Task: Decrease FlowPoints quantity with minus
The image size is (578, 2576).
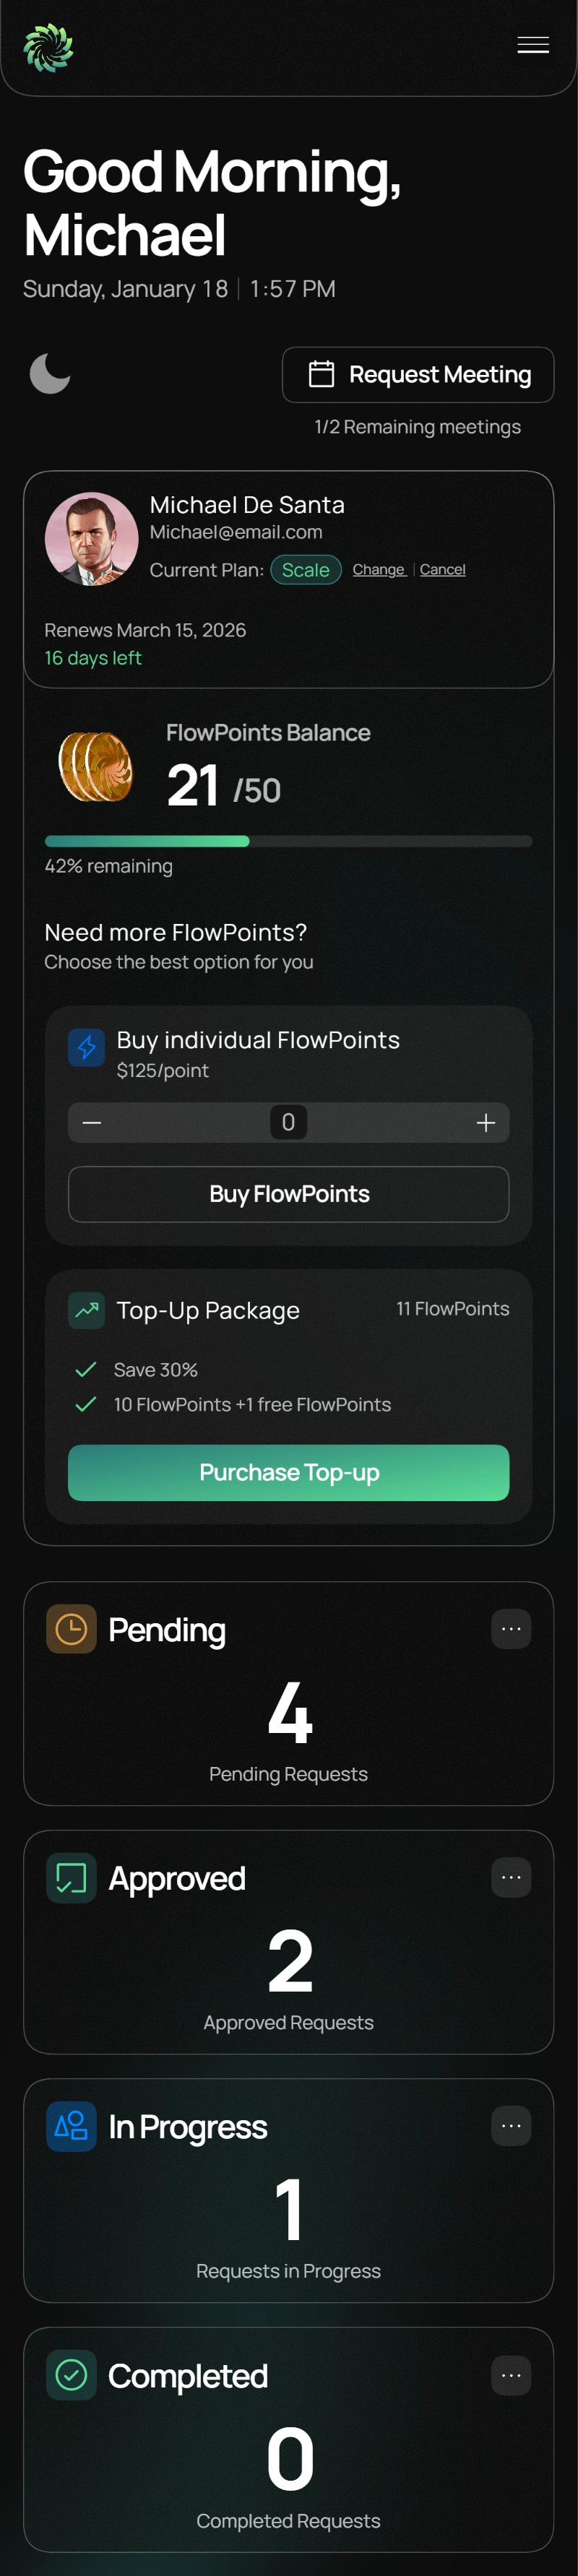Action: click(92, 1123)
